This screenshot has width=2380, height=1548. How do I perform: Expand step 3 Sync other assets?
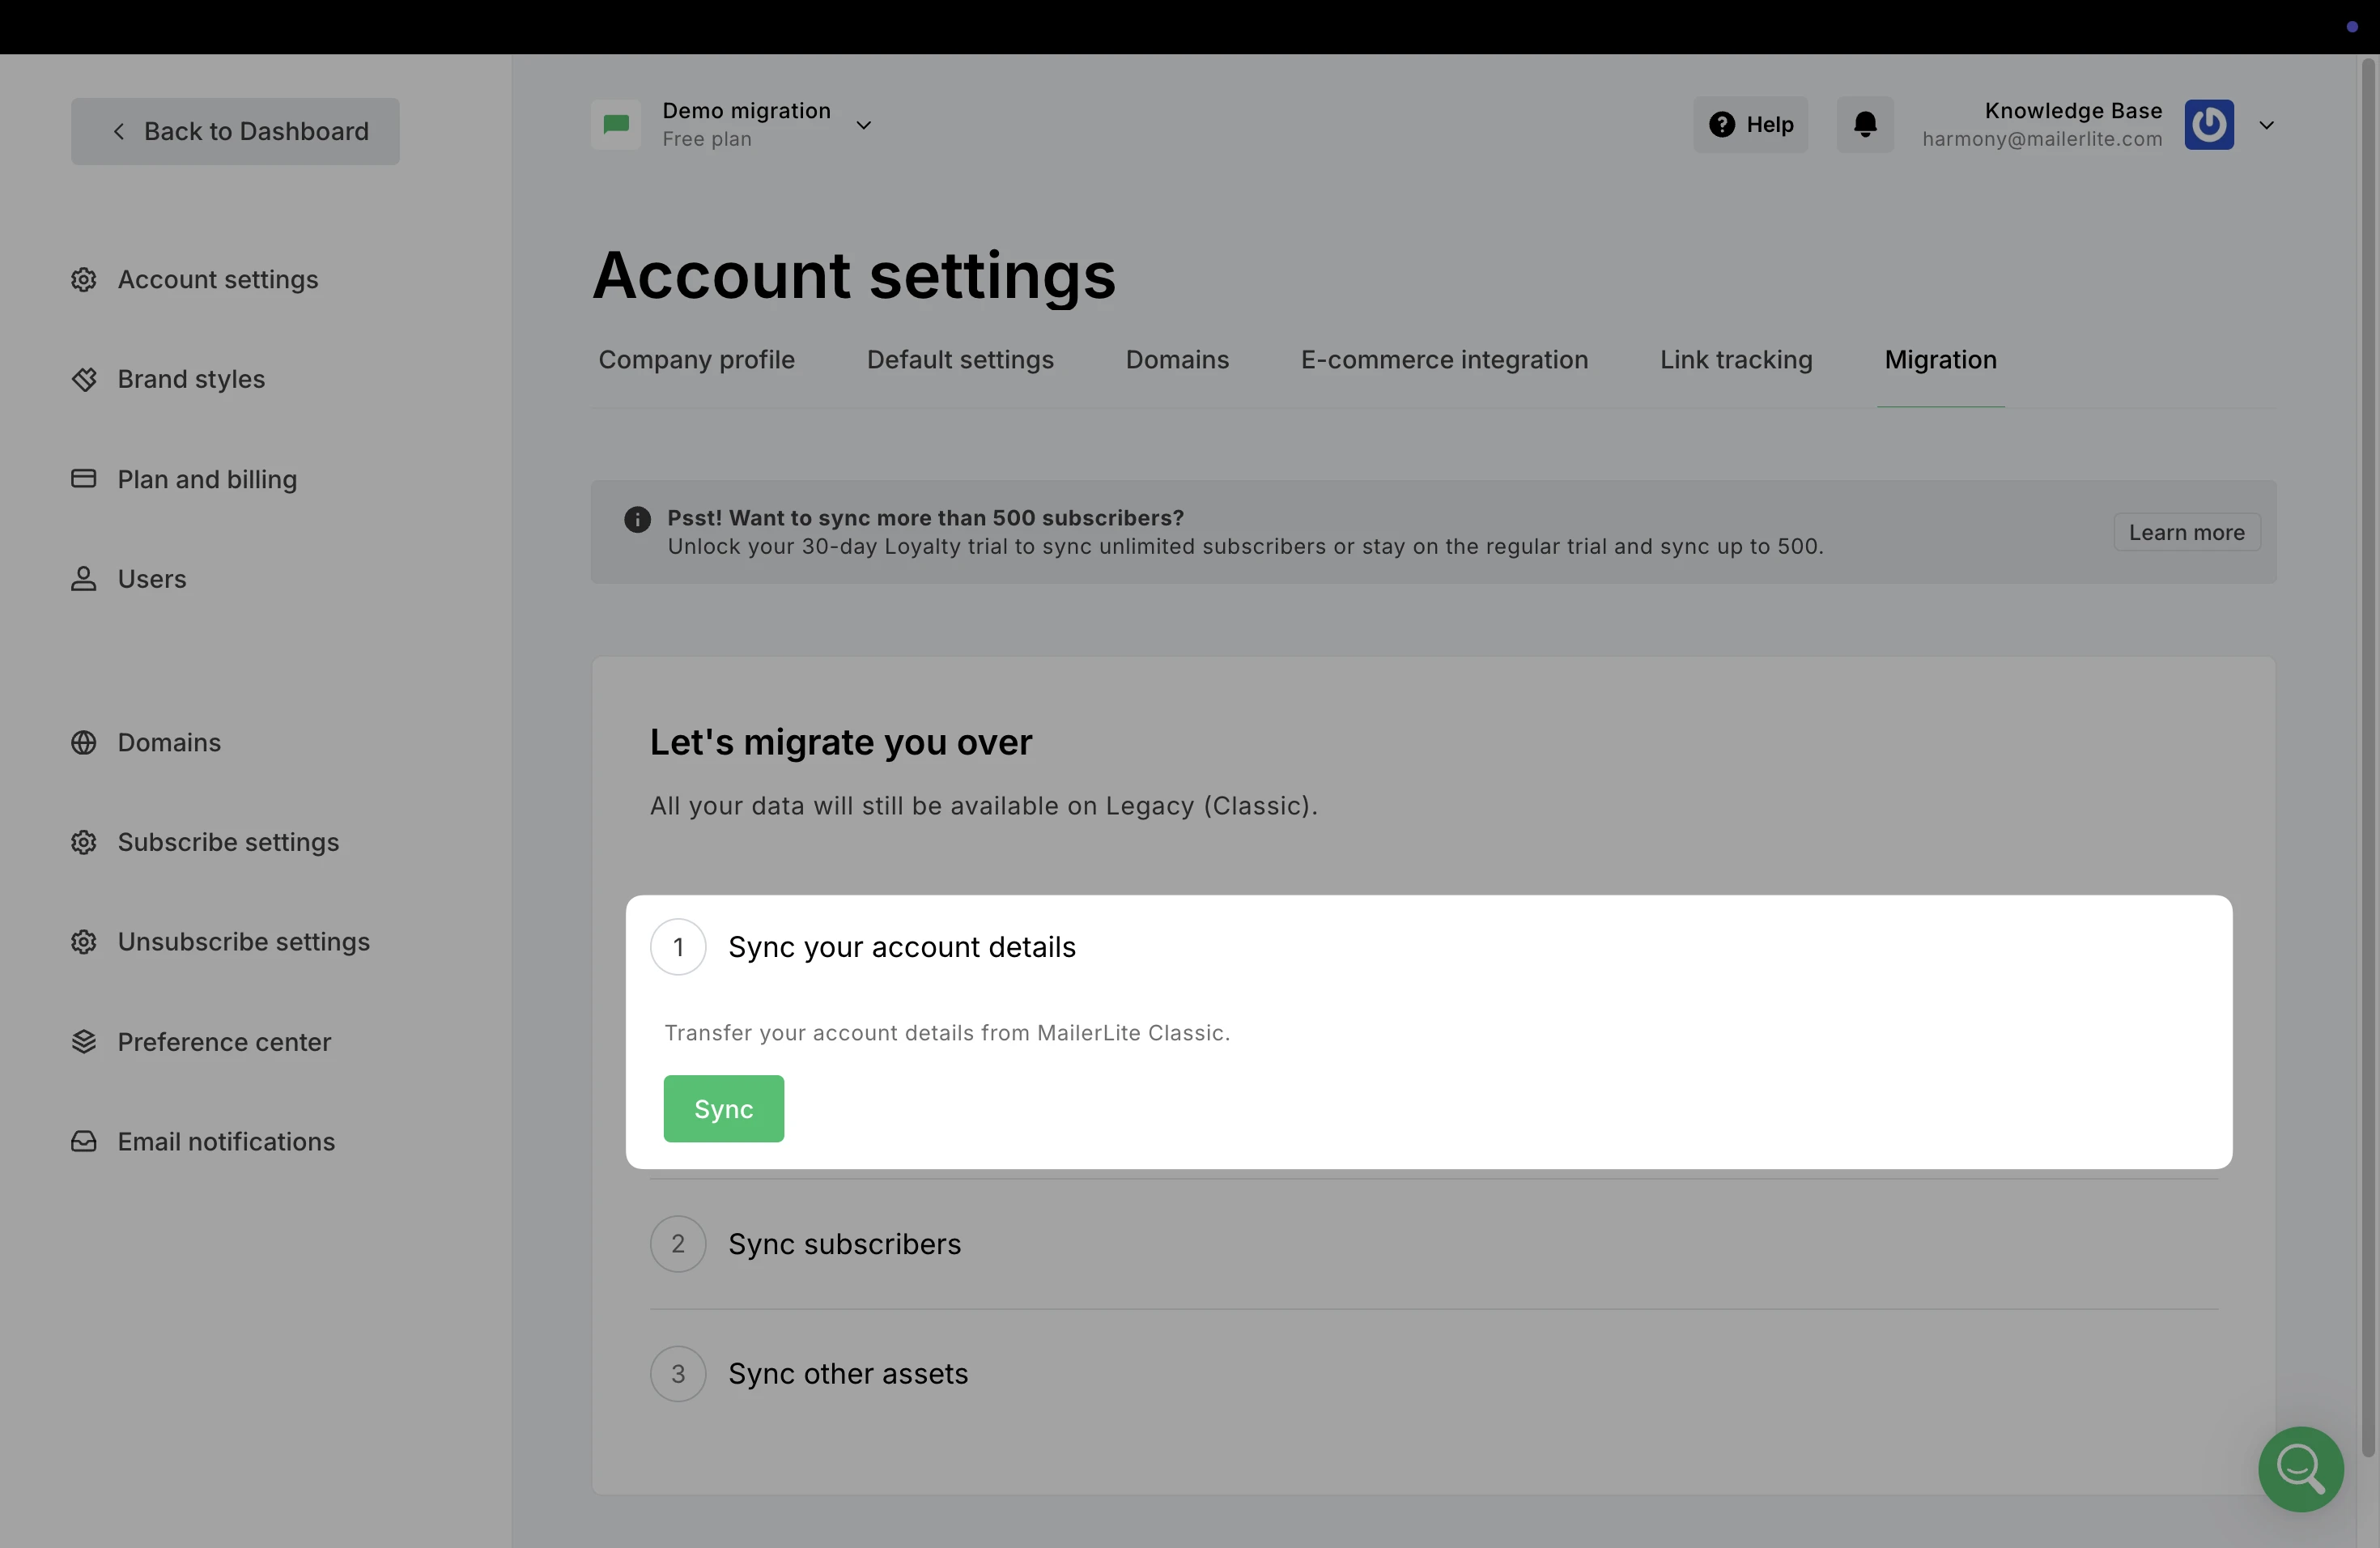coord(1434,1374)
